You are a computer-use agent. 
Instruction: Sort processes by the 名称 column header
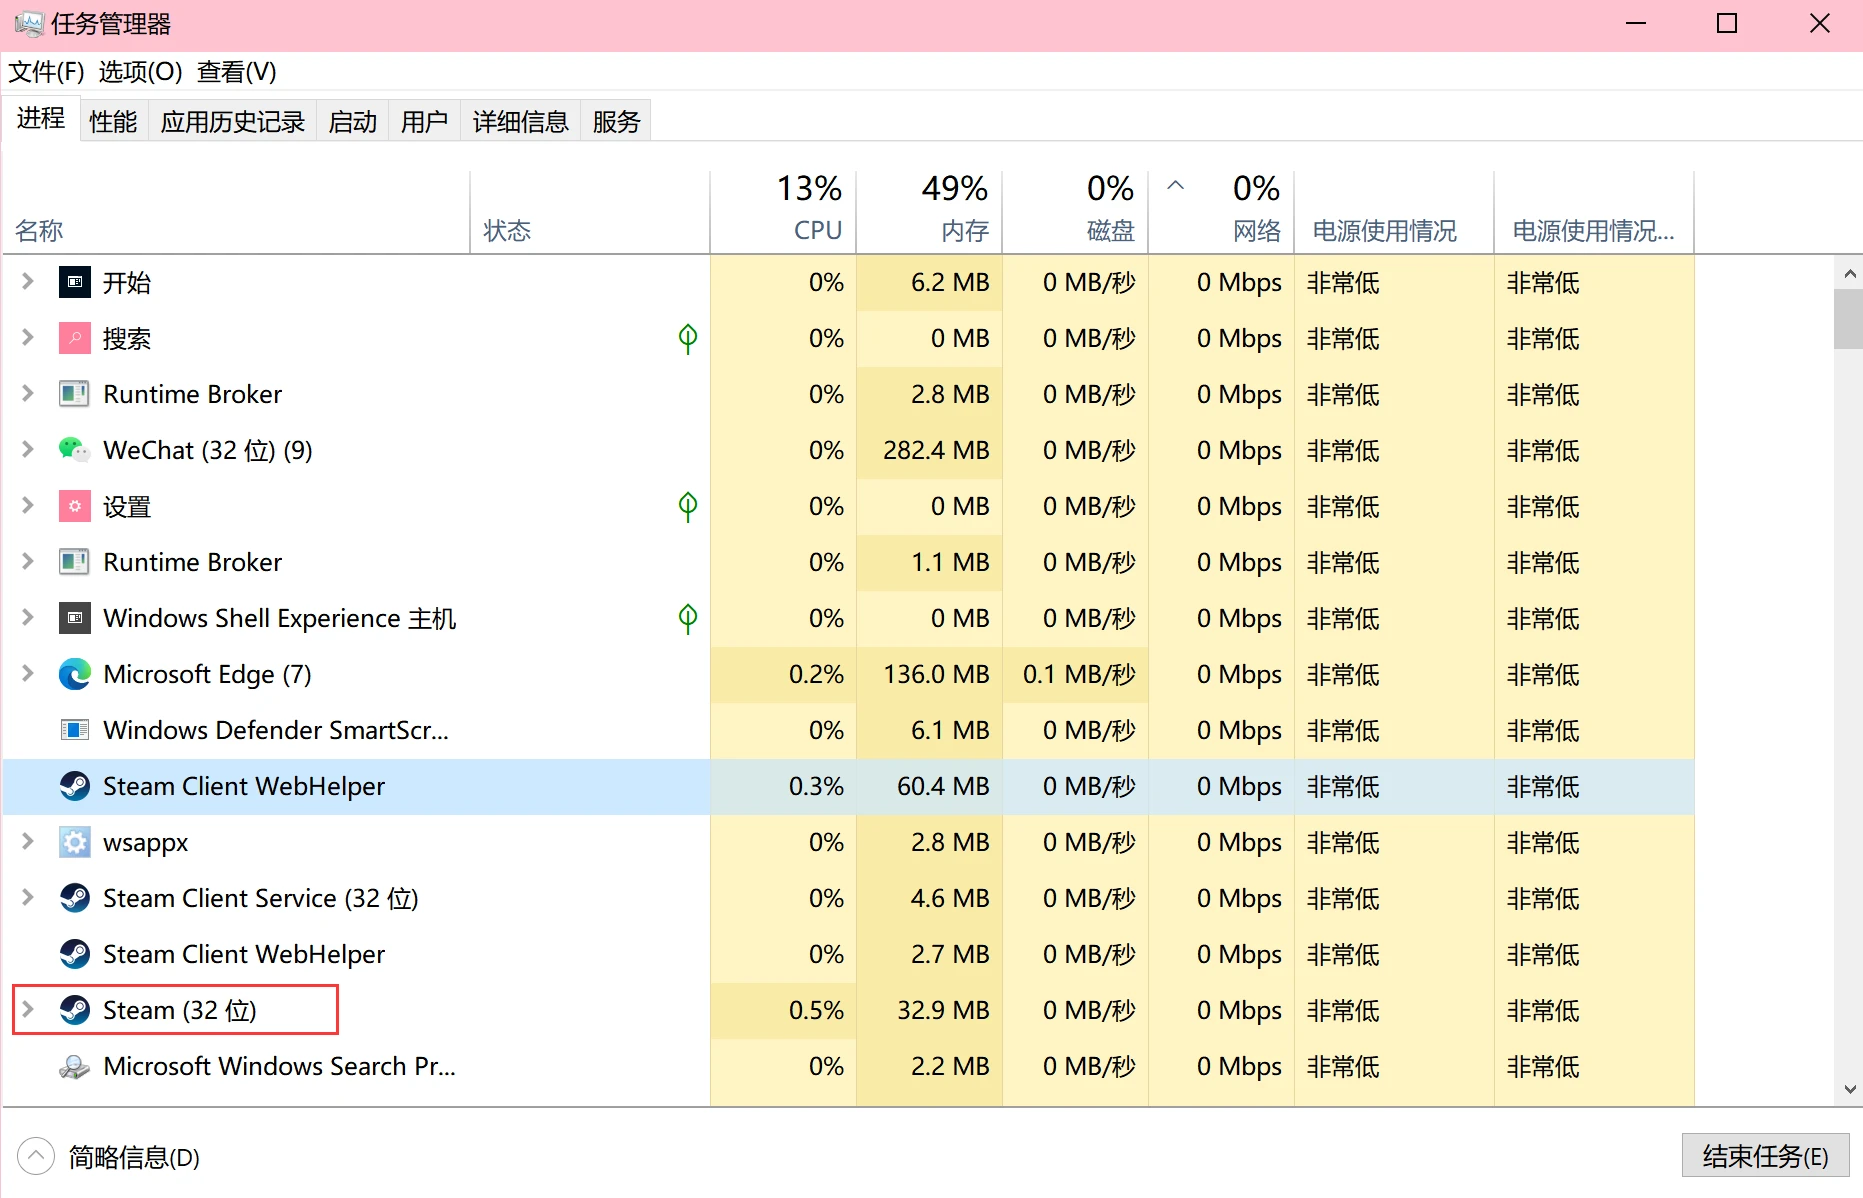tap(237, 212)
